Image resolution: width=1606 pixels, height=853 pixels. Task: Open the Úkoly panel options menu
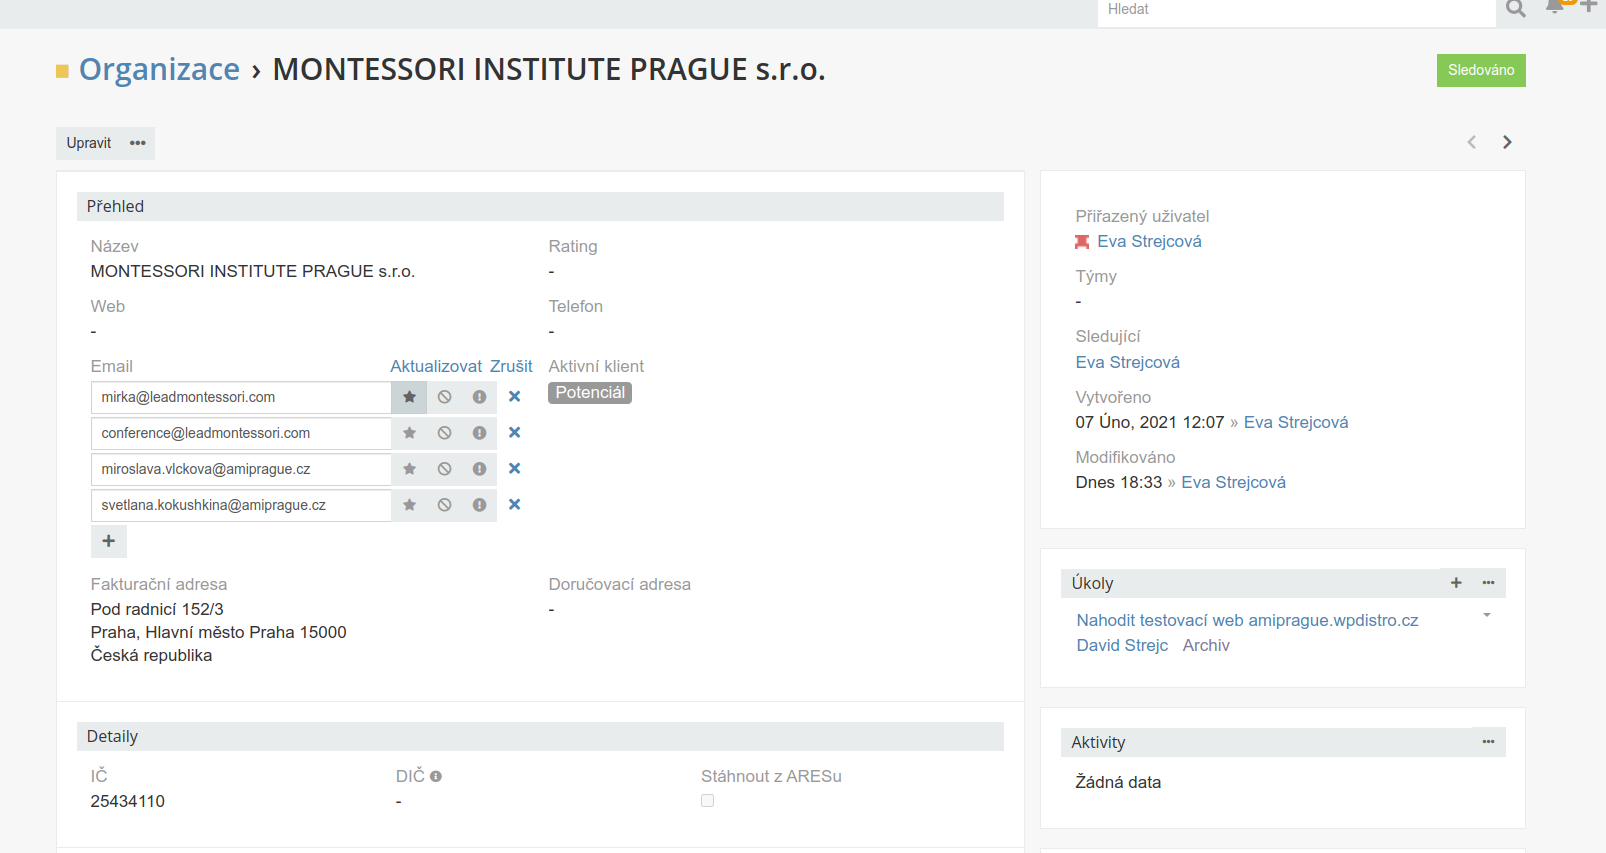1488,583
